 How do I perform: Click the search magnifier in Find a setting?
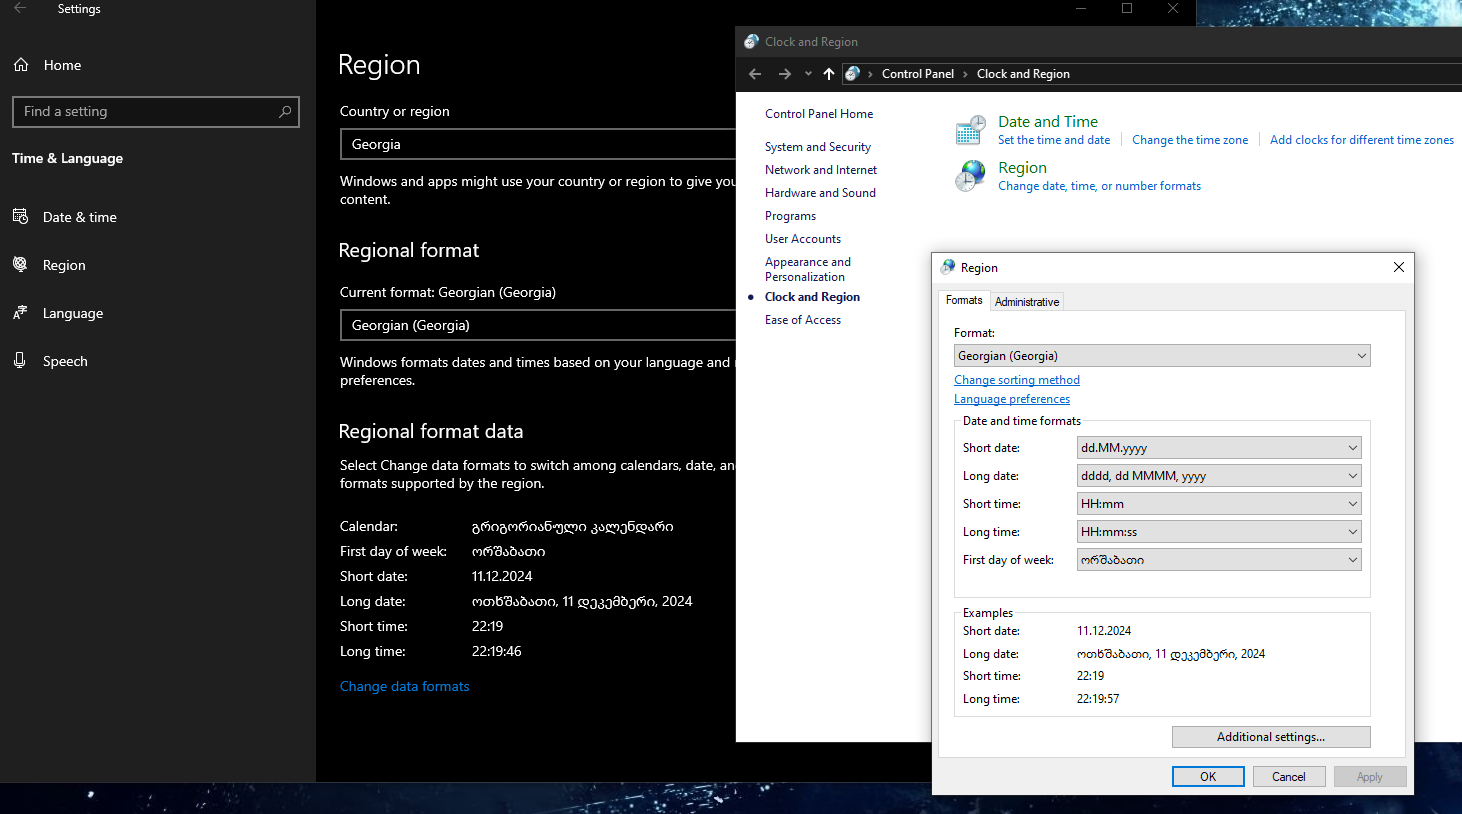(285, 111)
